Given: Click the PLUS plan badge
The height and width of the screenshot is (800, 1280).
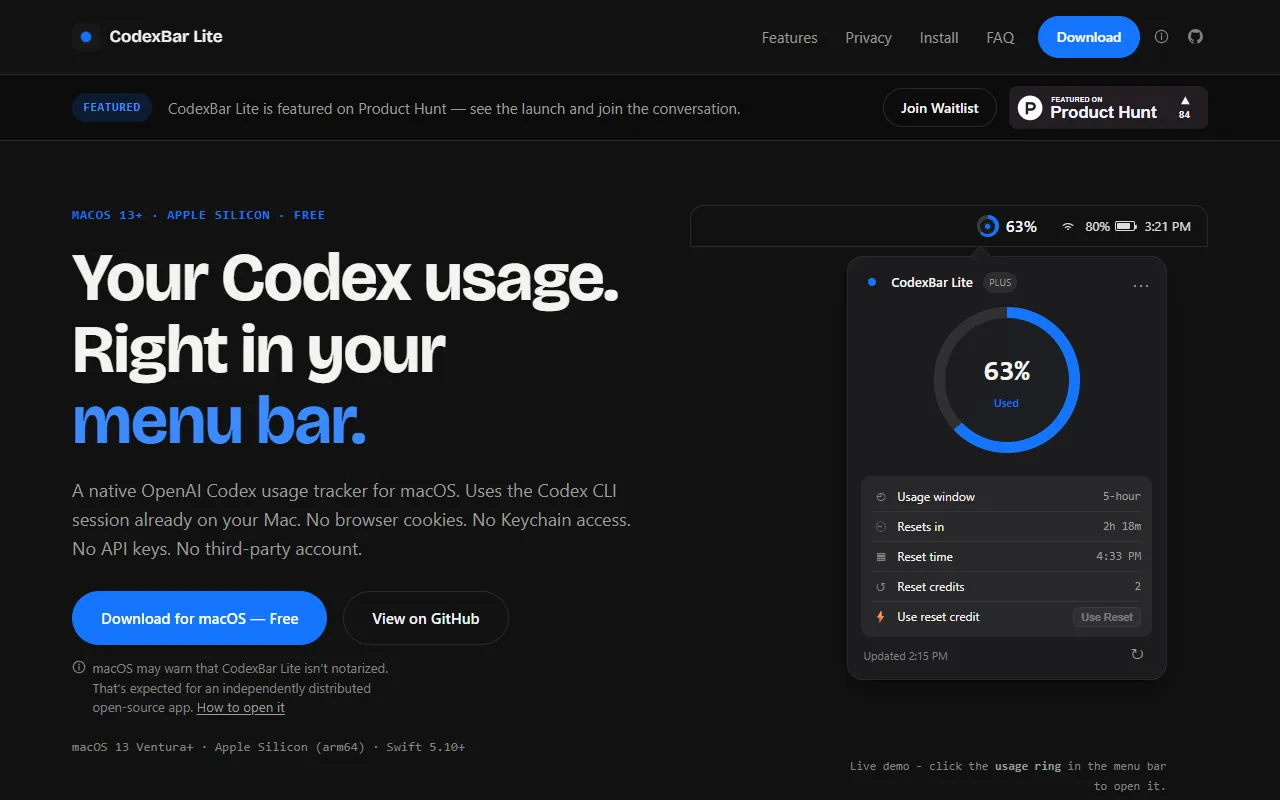Looking at the screenshot, I should coord(1000,283).
